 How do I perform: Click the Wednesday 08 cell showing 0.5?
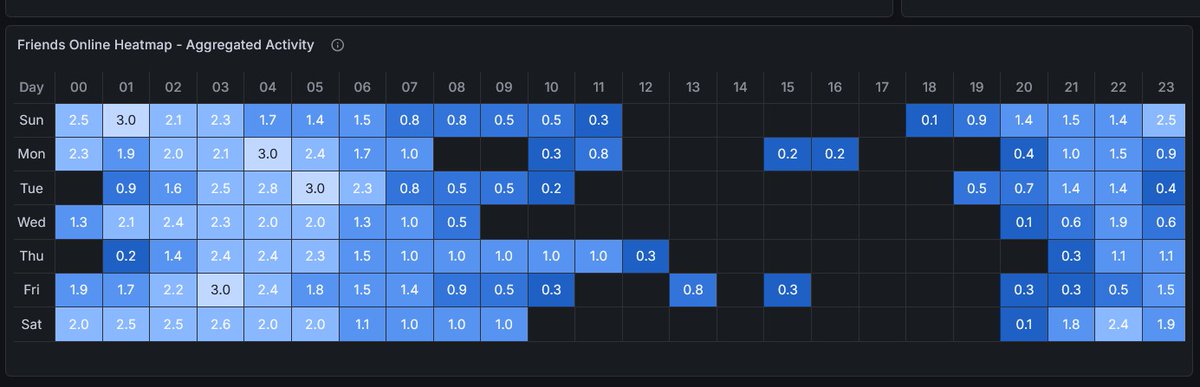(x=456, y=222)
